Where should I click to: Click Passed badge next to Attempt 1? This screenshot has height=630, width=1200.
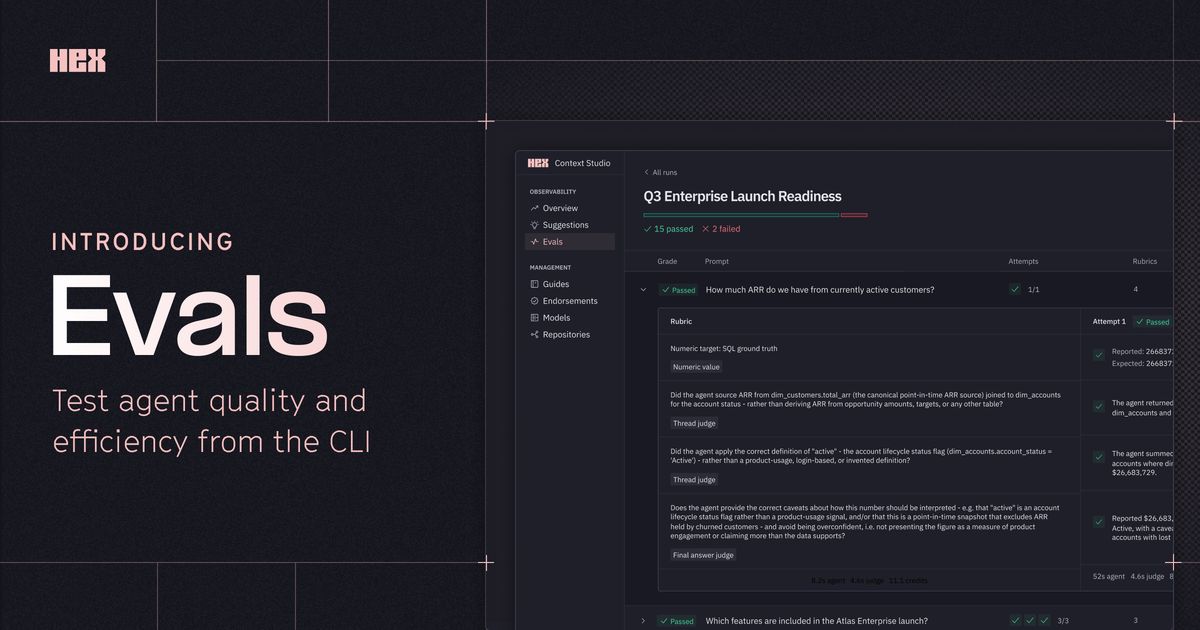pos(1153,322)
